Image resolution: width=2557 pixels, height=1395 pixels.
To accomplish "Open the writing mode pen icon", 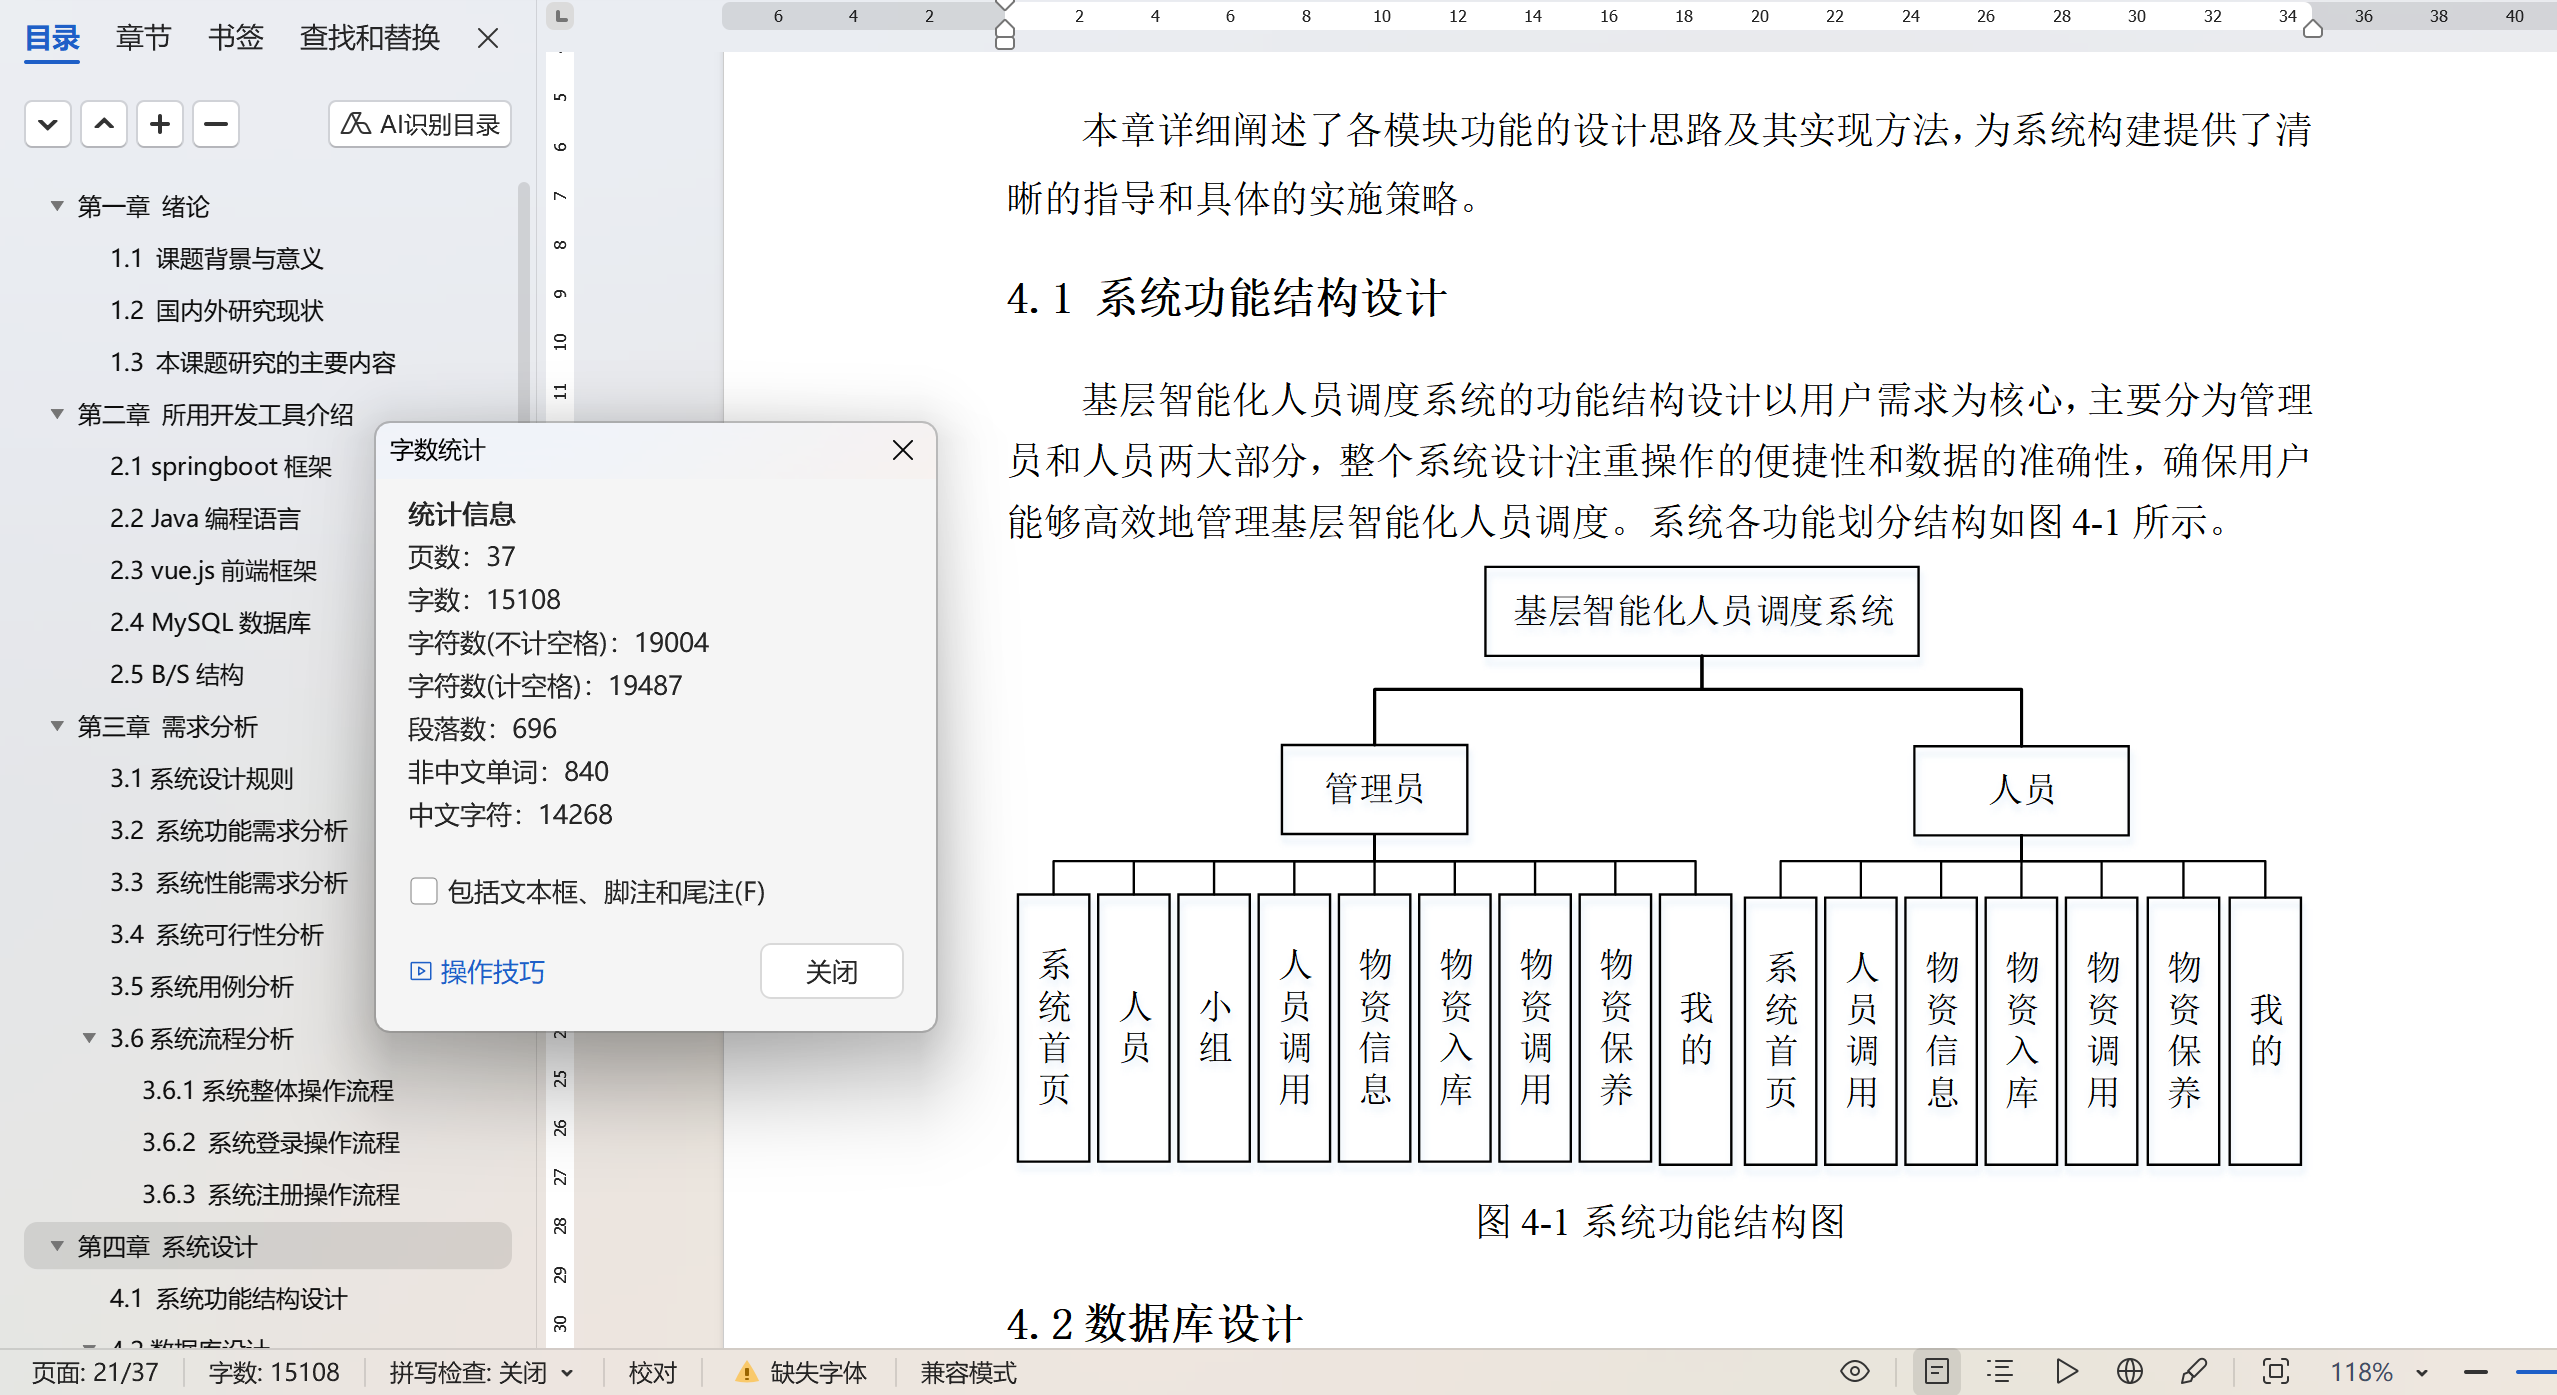I will click(2193, 1371).
